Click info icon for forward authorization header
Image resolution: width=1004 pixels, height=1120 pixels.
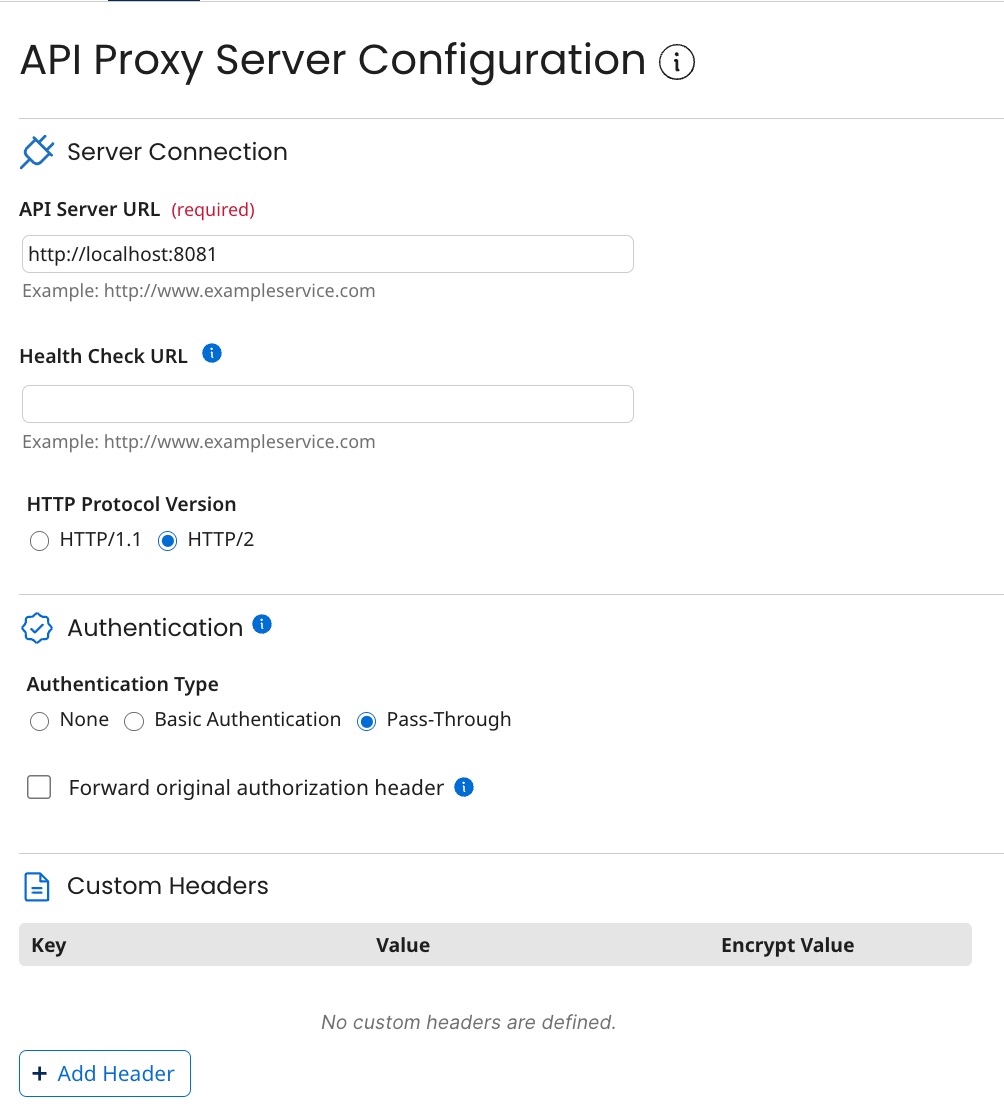(x=464, y=787)
